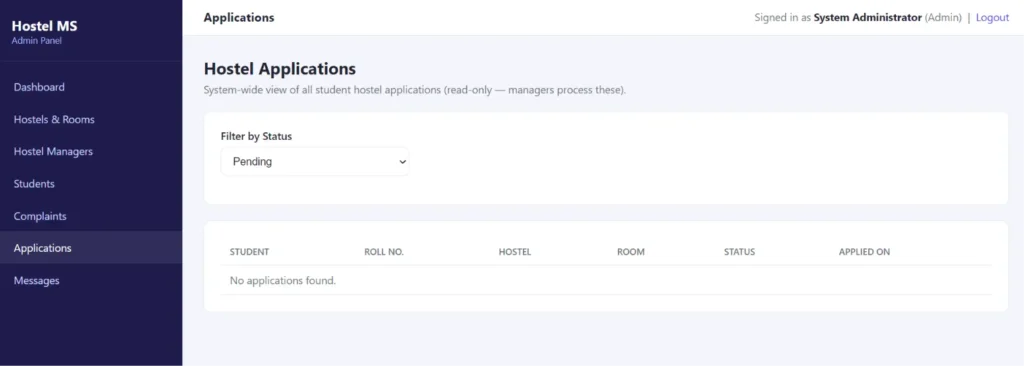Open the Dashboard sidebar item
The width and height of the screenshot is (1024, 366).
[x=91, y=87]
